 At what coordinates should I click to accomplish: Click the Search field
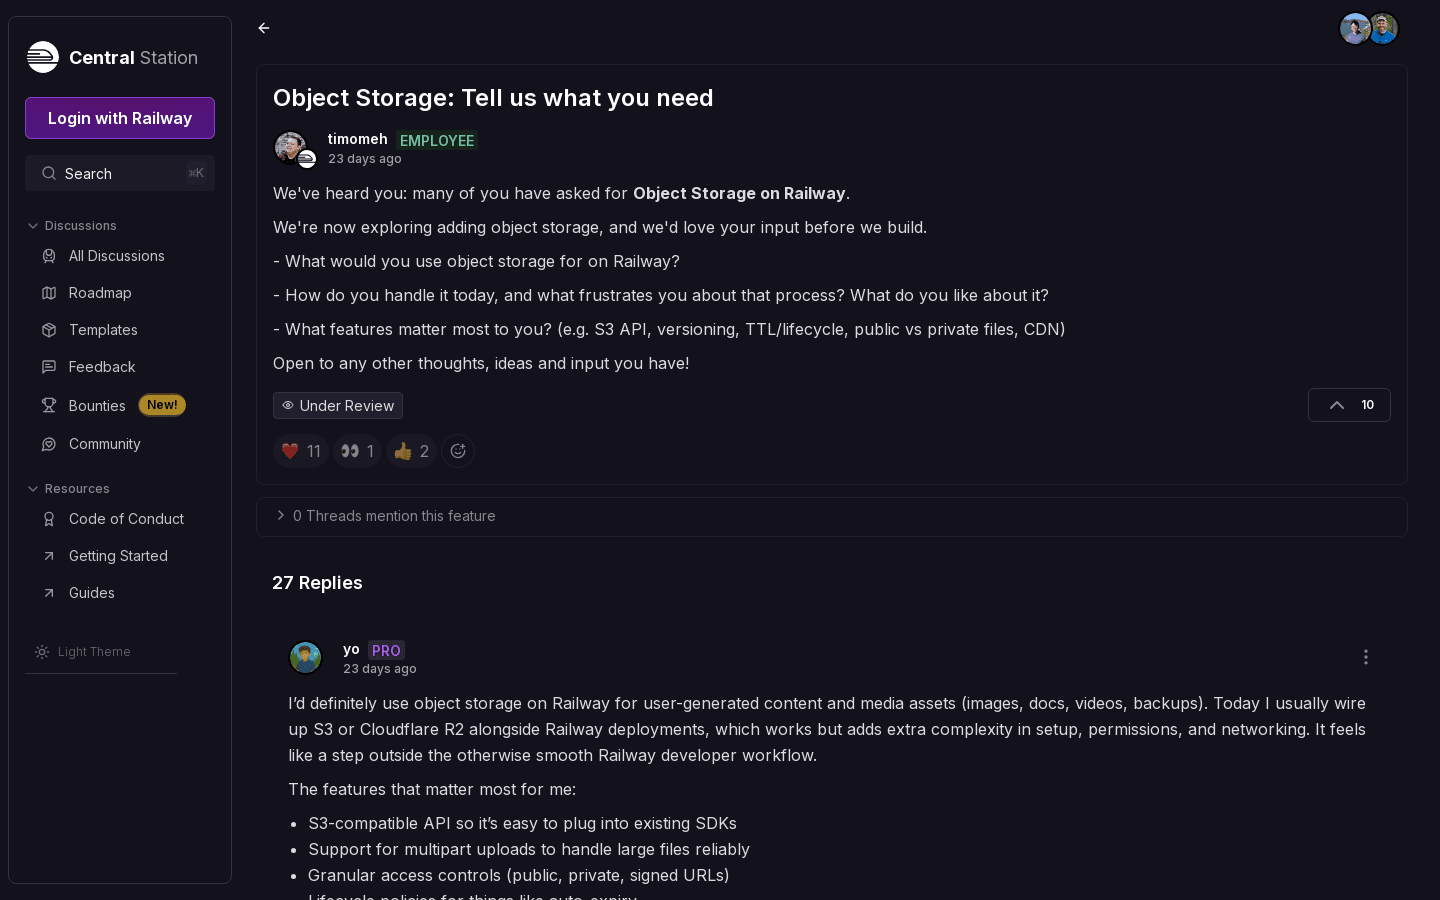(120, 174)
